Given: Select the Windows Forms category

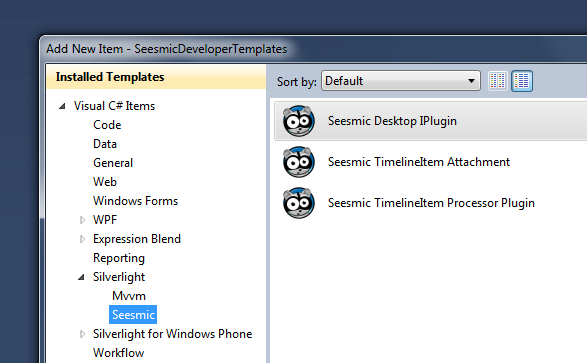Looking at the screenshot, I should [x=135, y=201].
